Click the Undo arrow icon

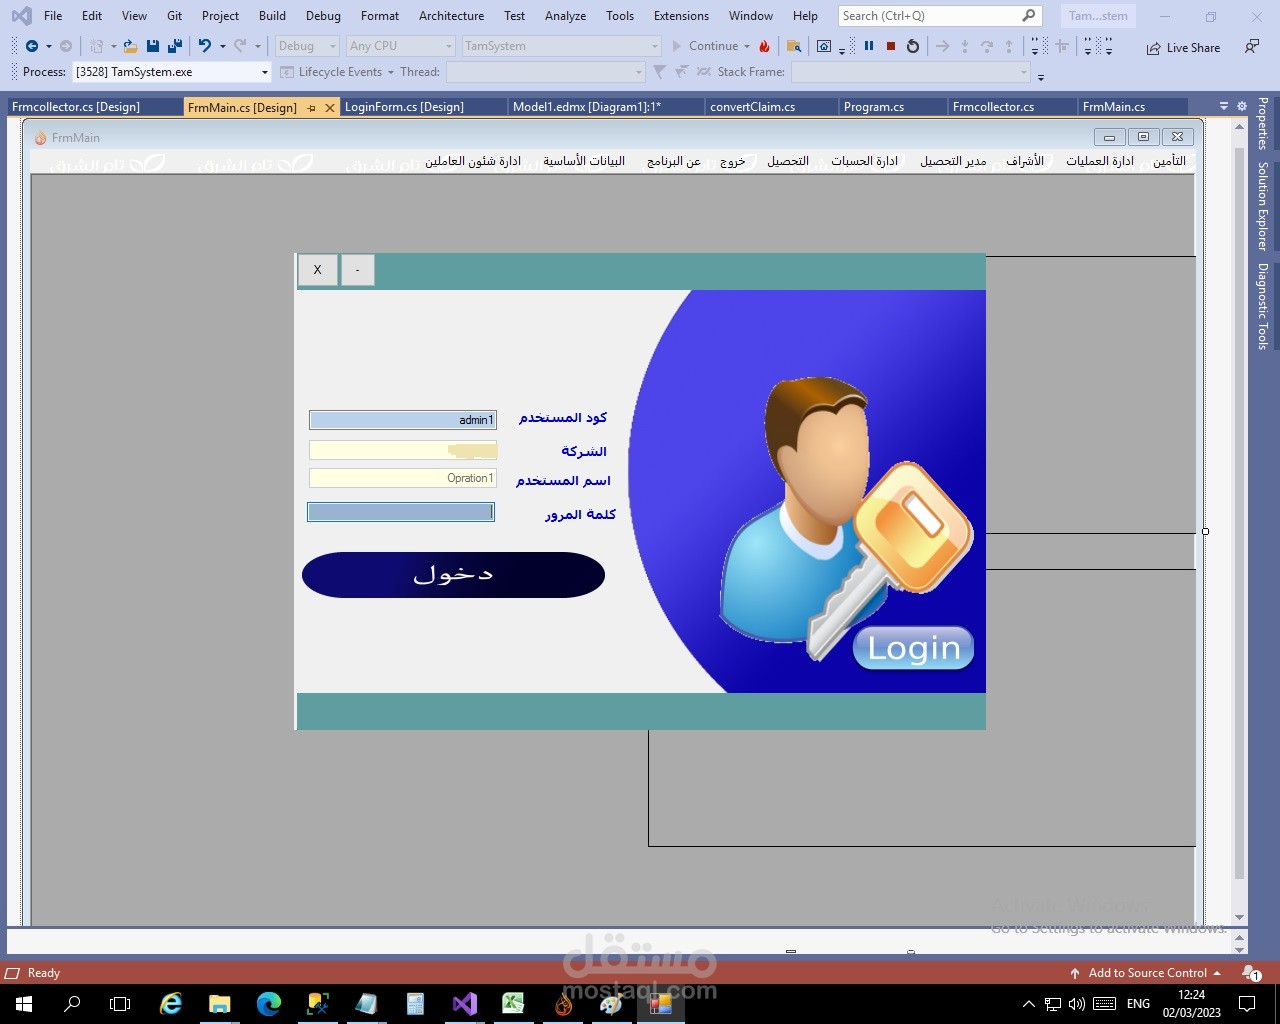point(205,46)
